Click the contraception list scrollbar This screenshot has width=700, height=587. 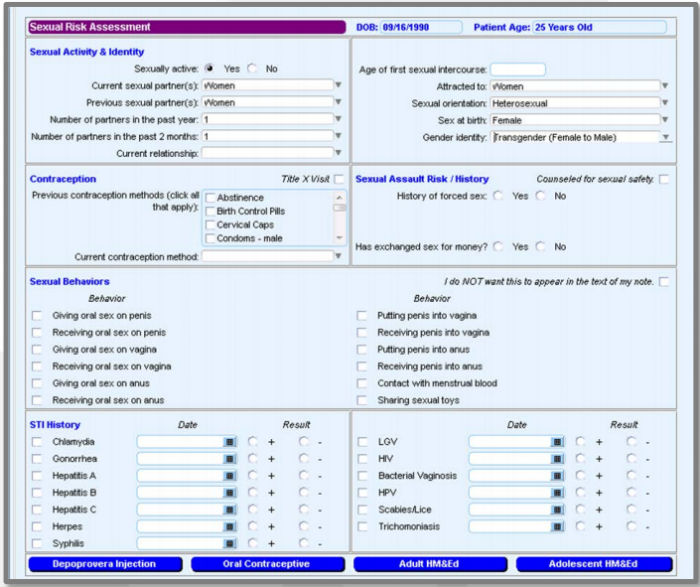pos(340,217)
